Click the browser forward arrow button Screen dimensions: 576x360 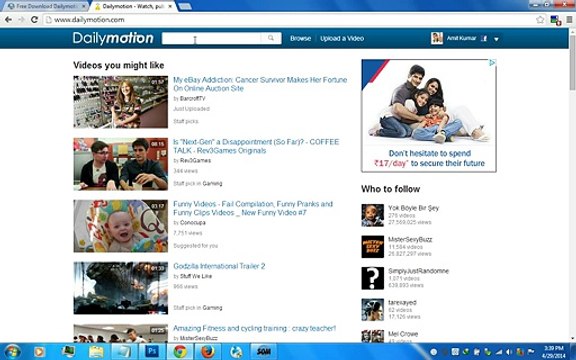(x=21, y=20)
